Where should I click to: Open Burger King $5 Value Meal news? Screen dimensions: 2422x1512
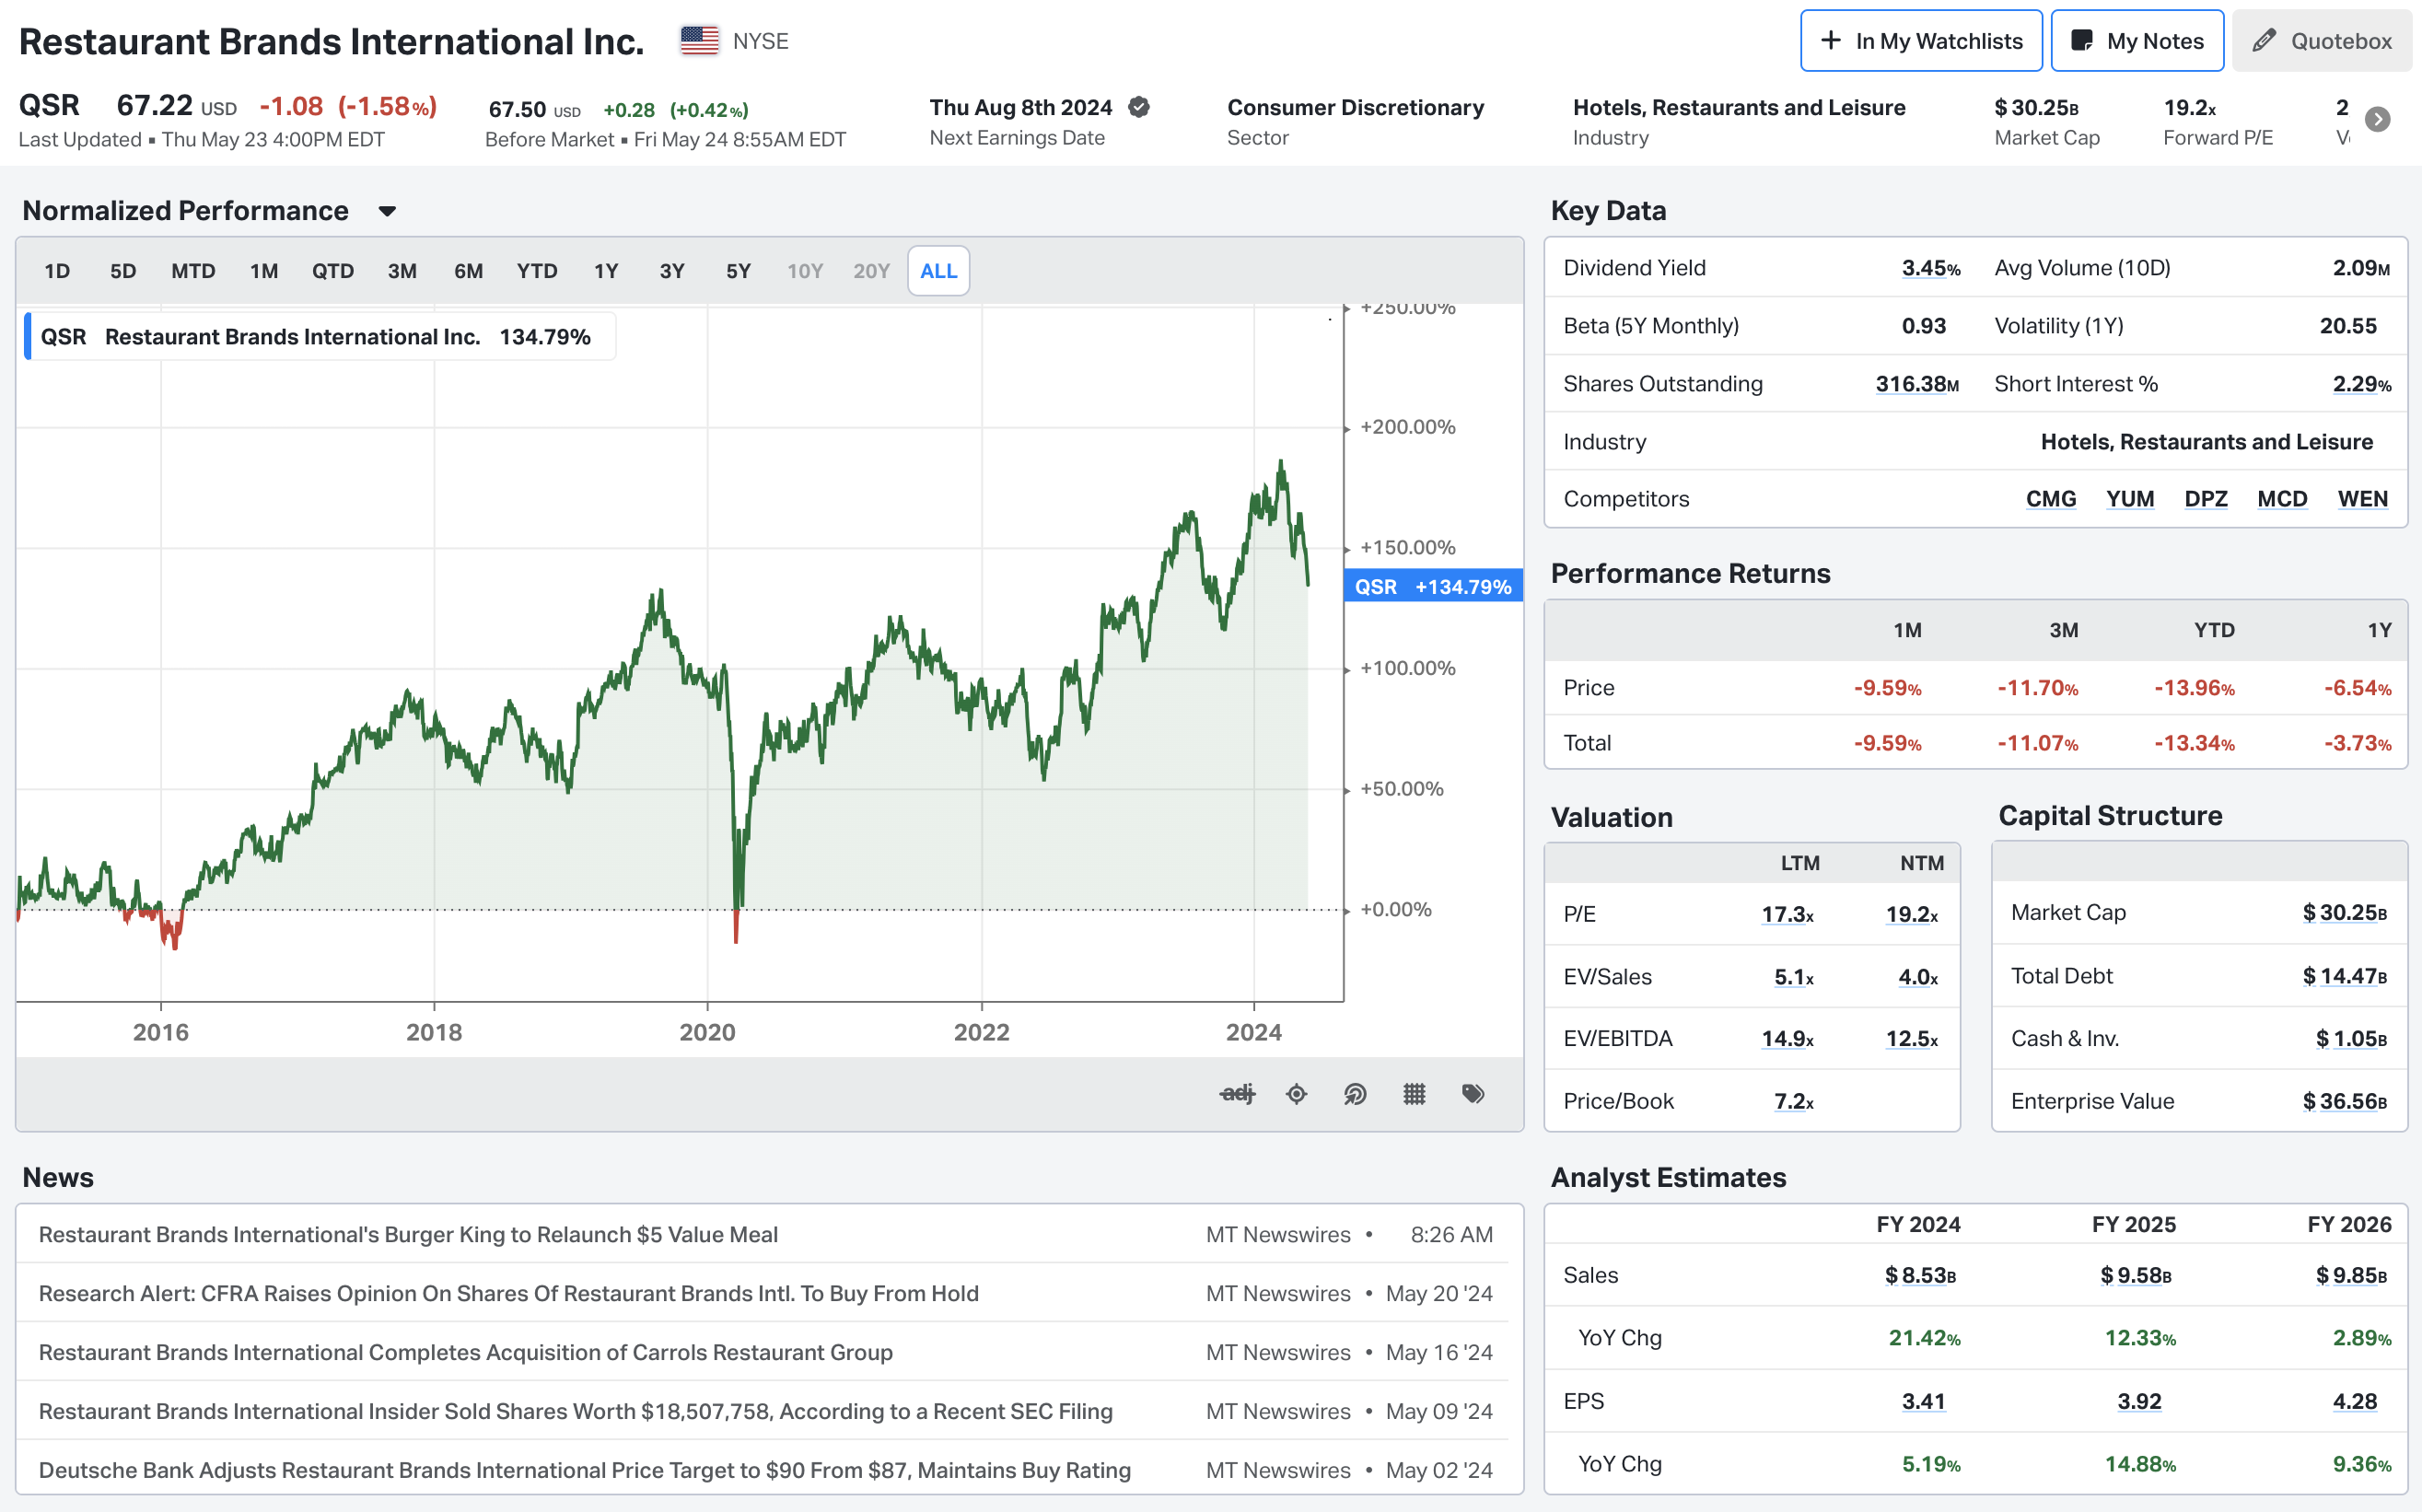(408, 1234)
